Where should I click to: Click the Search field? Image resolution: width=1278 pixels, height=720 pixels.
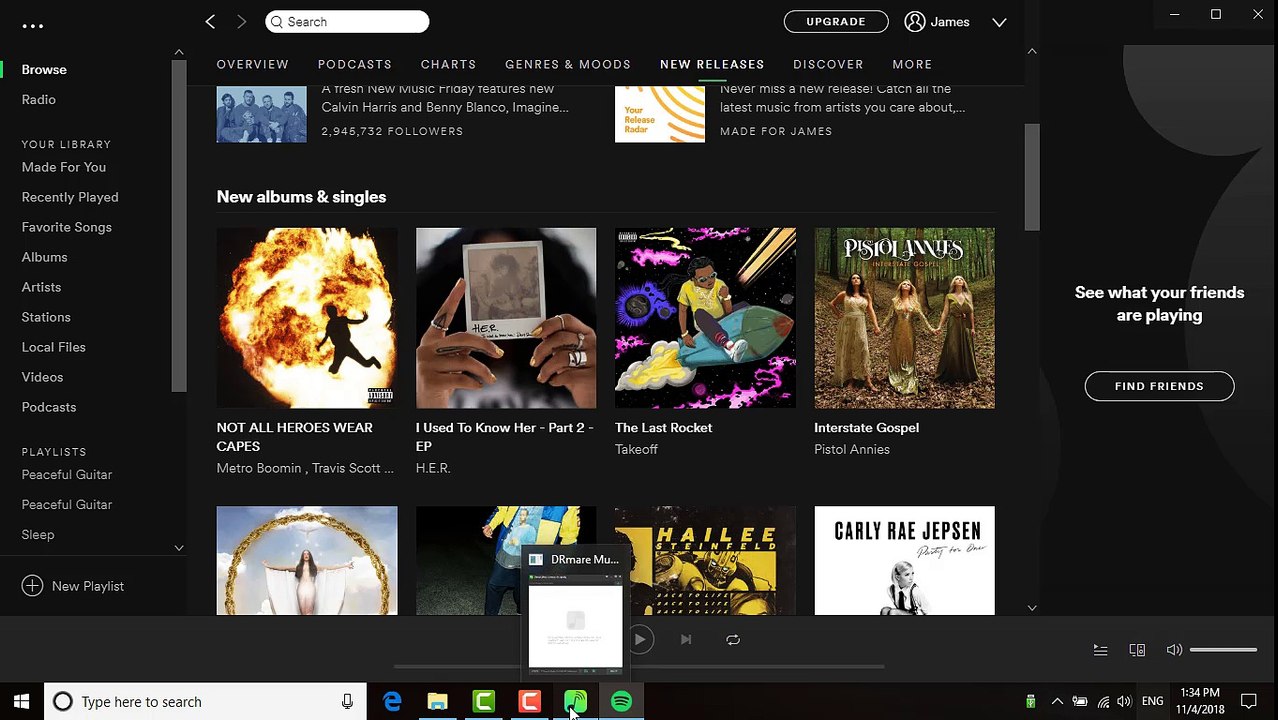pyautogui.click(x=347, y=21)
